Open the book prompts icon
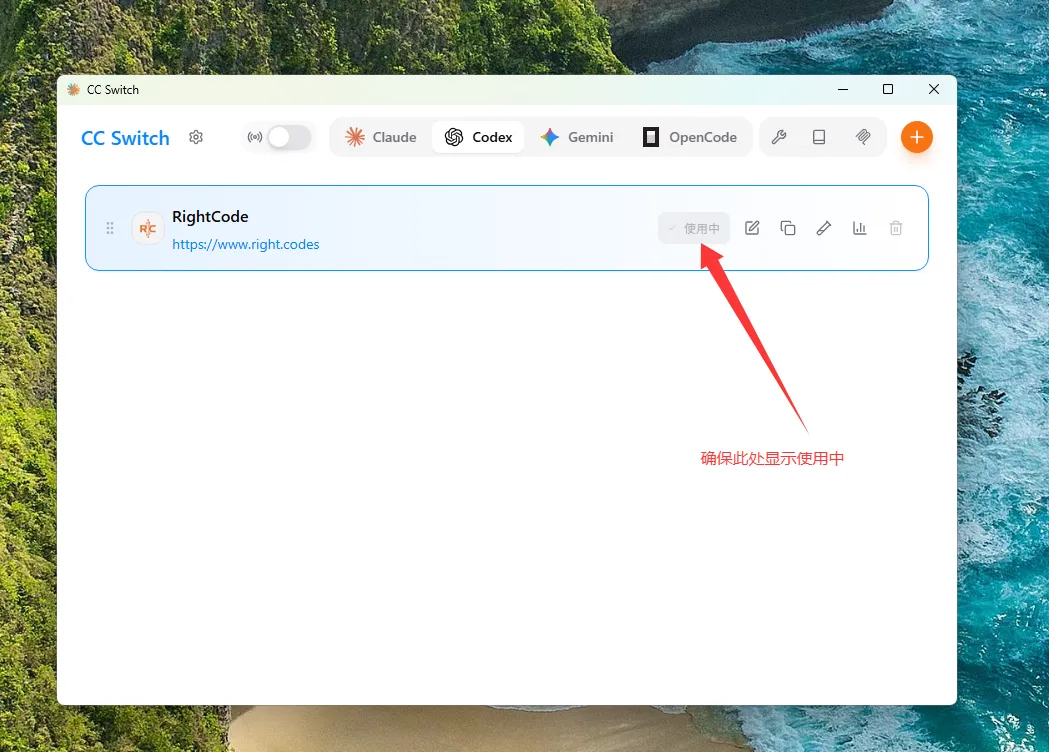This screenshot has height=752, width=1049. pyautogui.click(x=819, y=137)
